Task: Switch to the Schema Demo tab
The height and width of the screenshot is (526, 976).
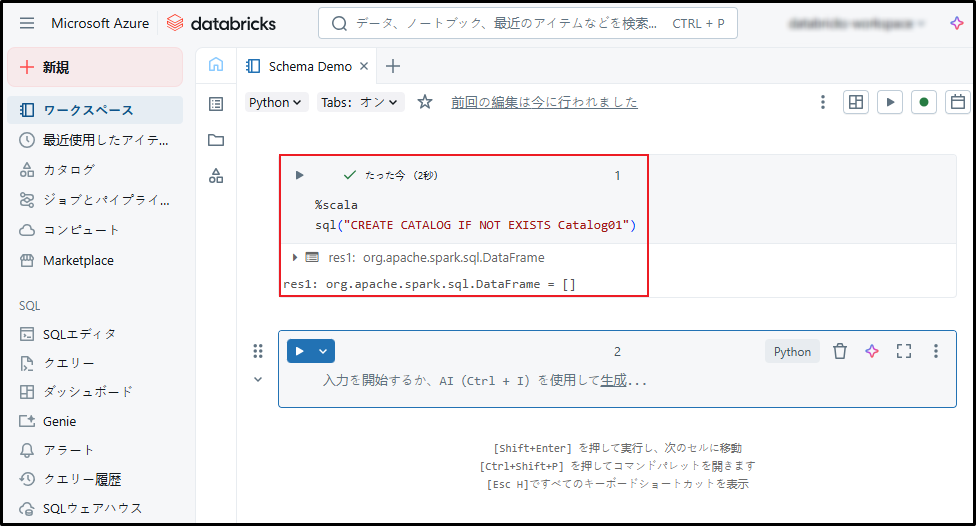Action: 309,66
